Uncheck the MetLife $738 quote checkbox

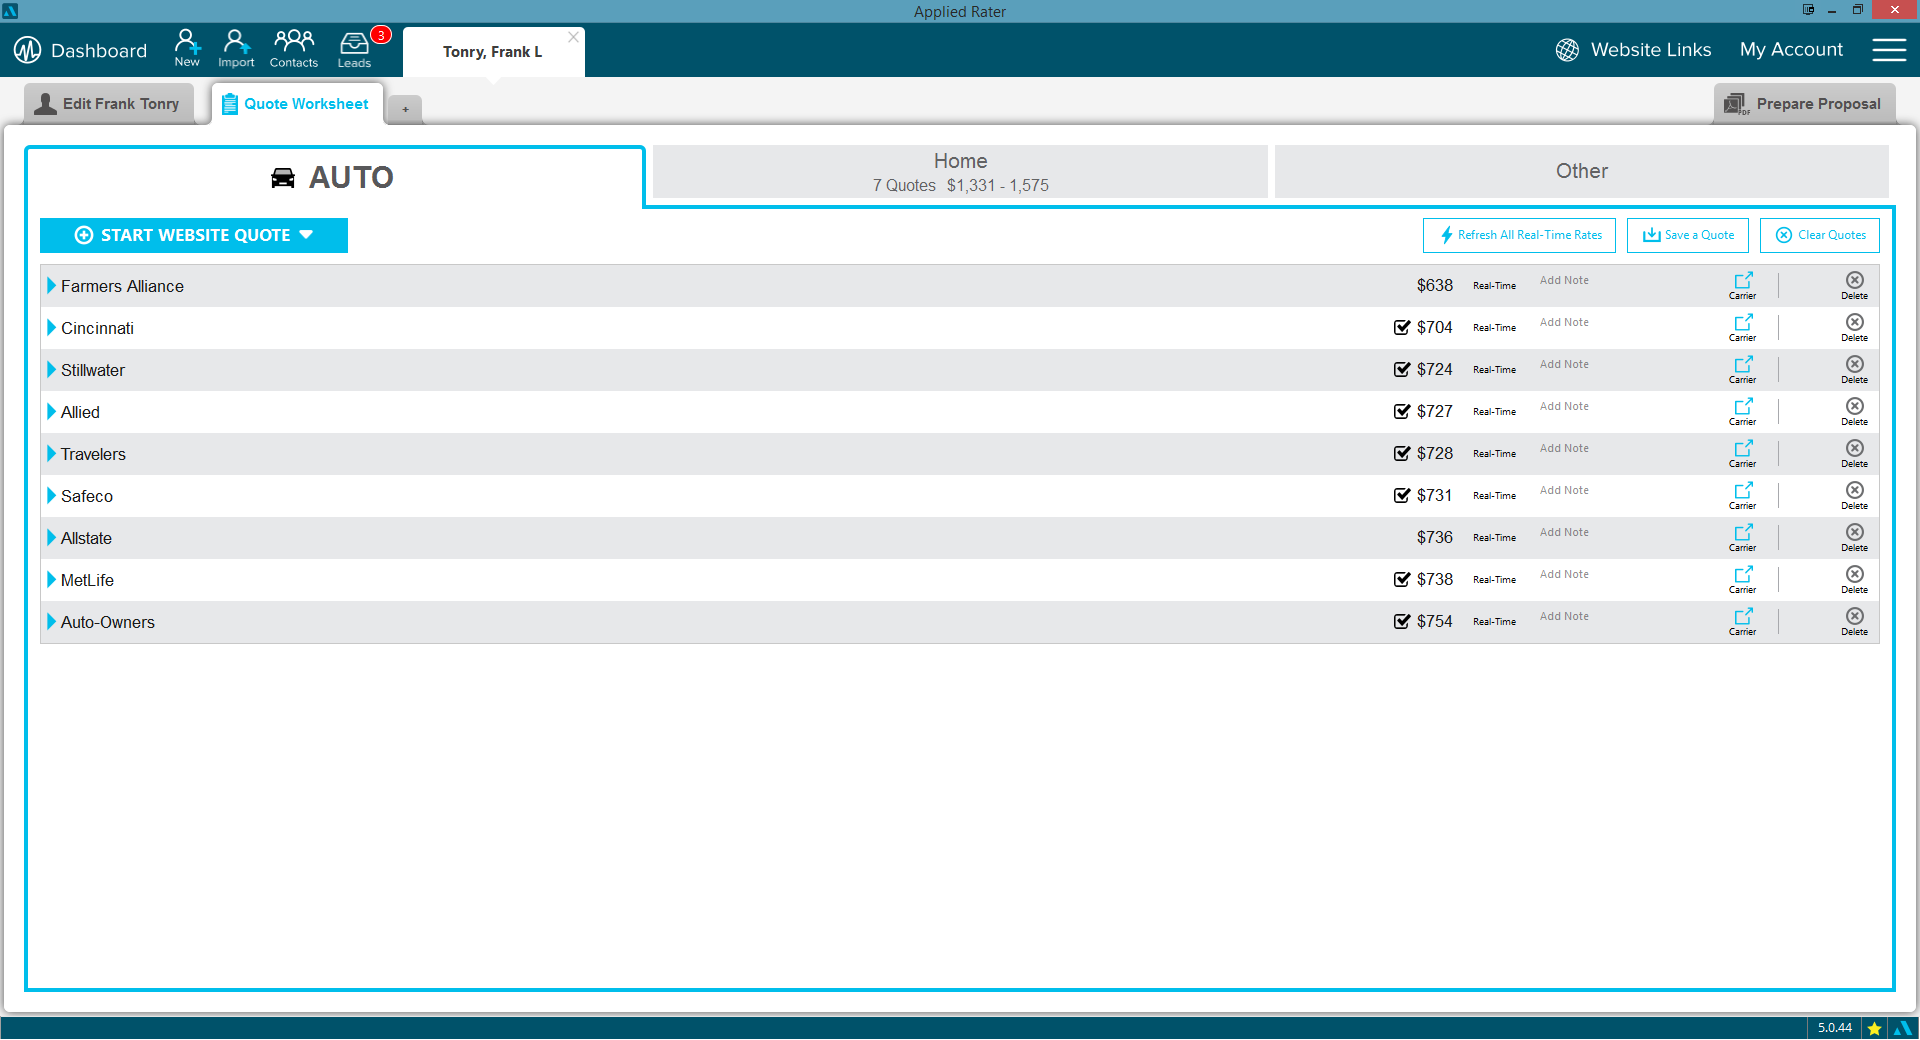[1402, 579]
